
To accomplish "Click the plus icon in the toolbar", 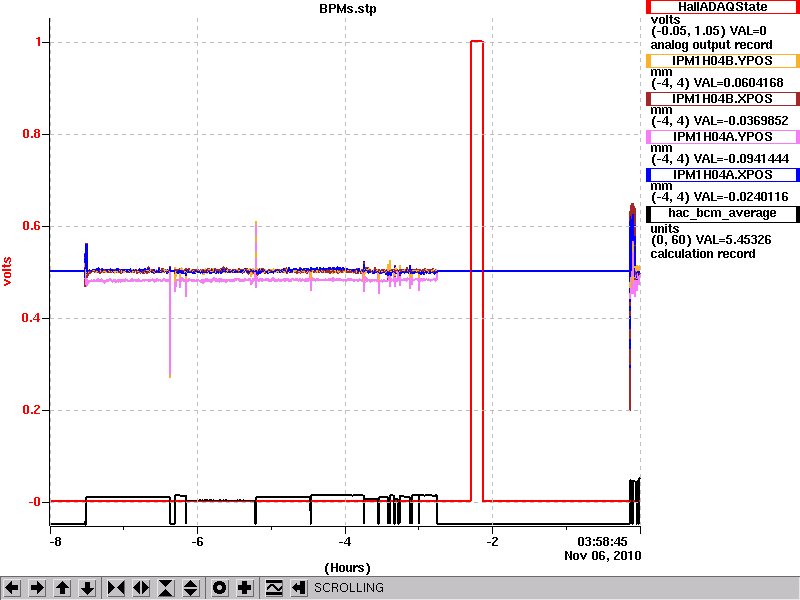I will point(244,588).
